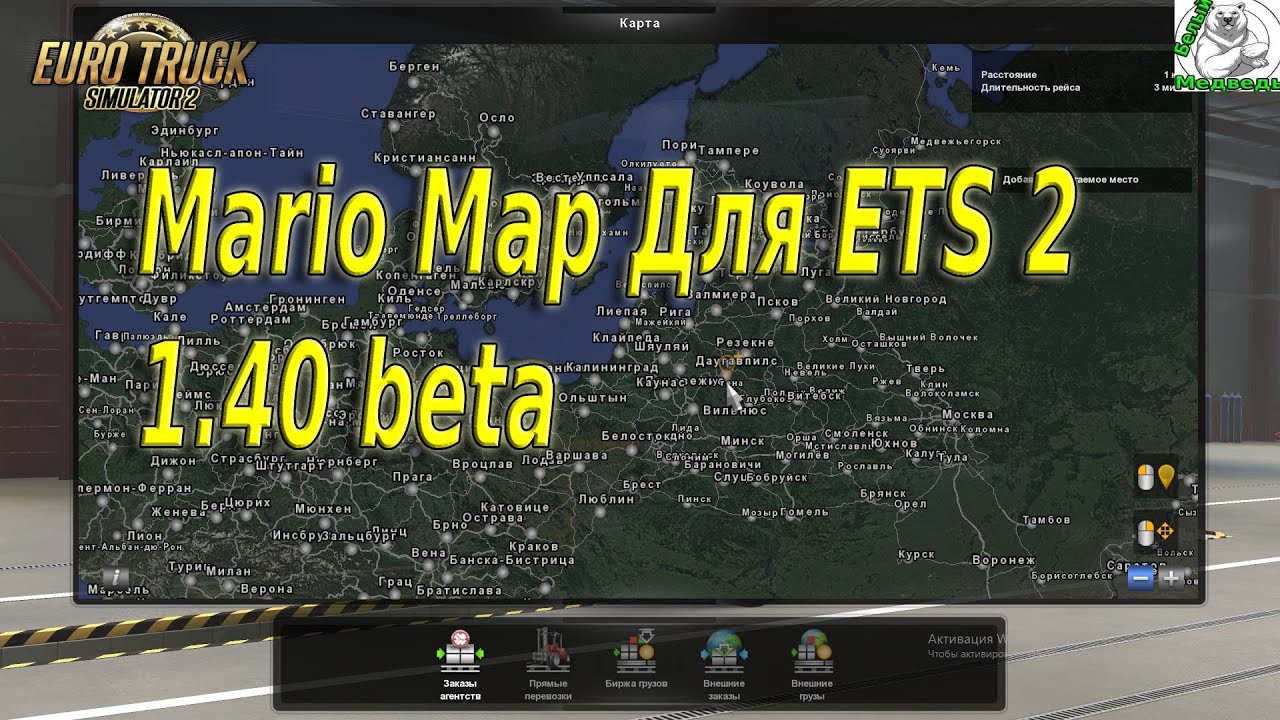Open the Прямые перевозки quick jobs
The image size is (1280, 720).
(x=549, y=664)
